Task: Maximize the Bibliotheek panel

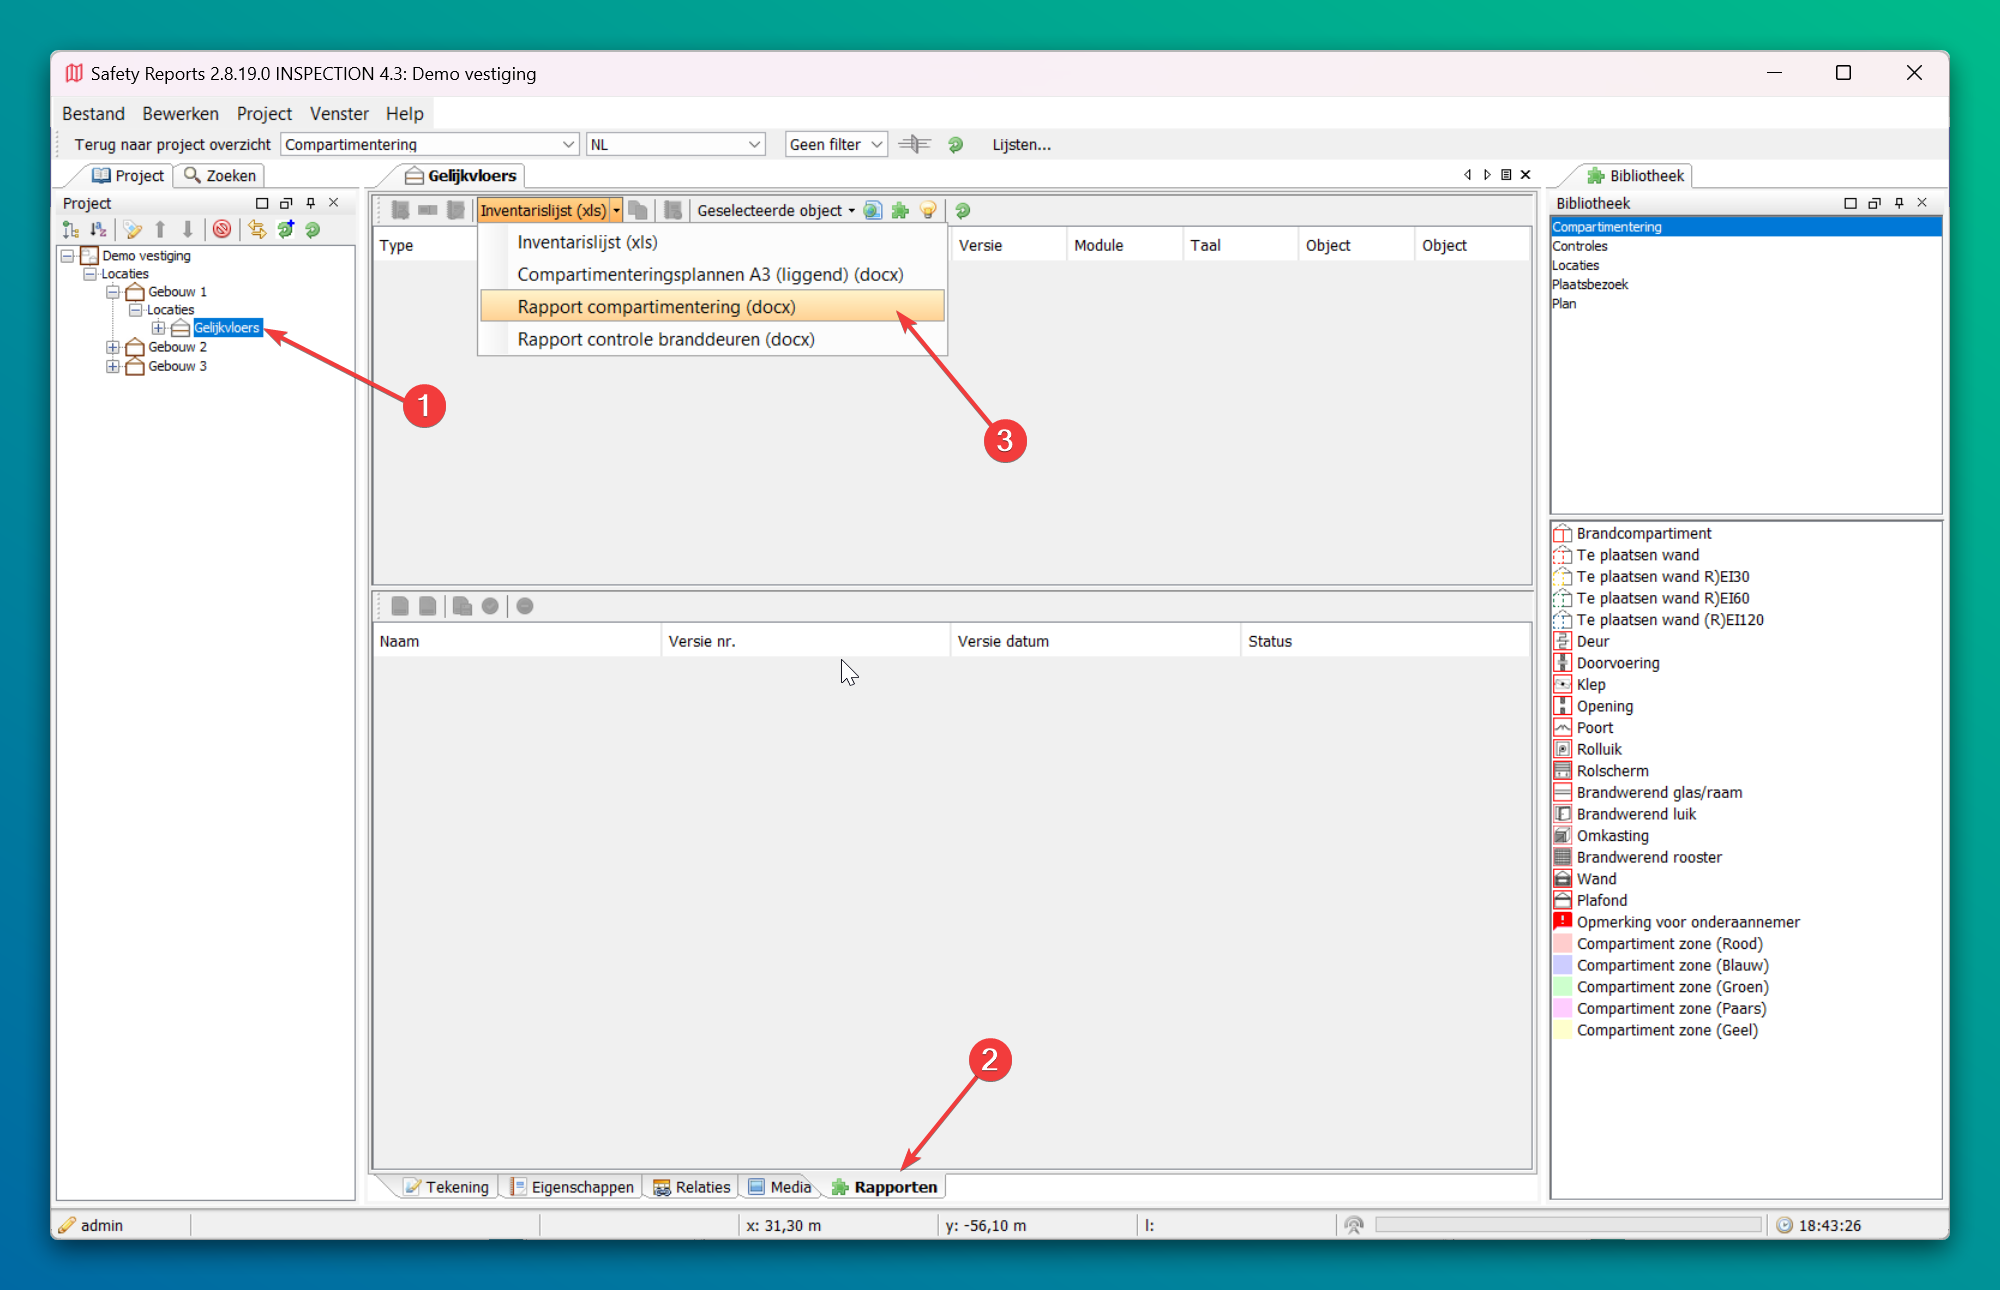Action: click(x=1850, y=203)
